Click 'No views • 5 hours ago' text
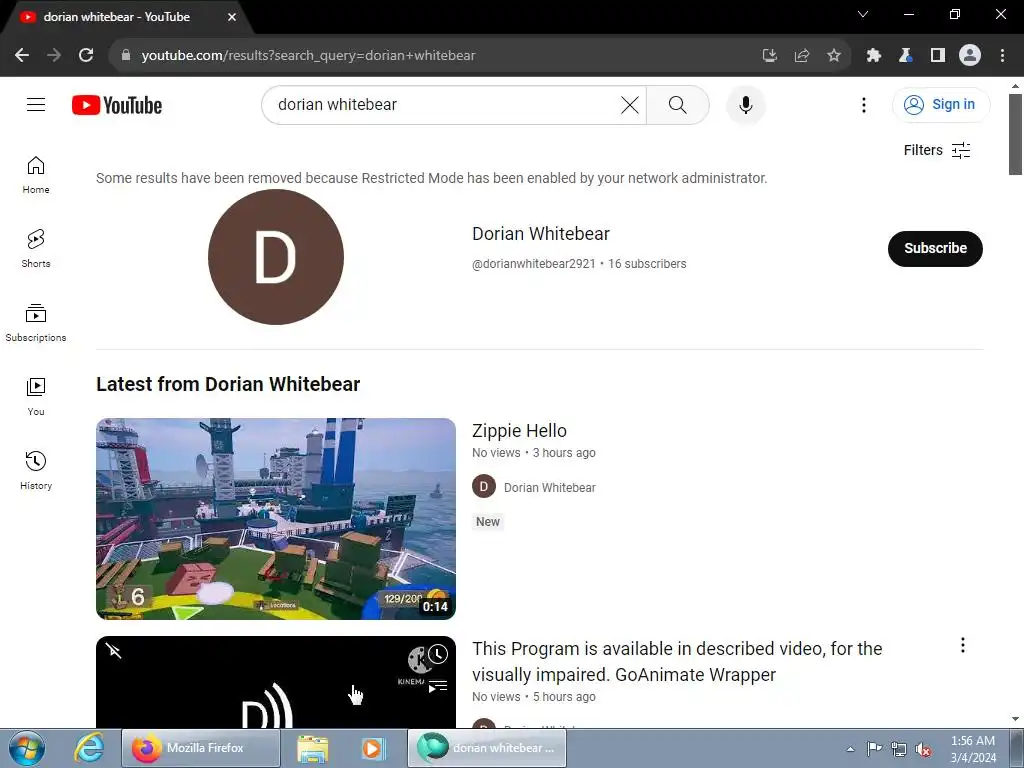The width and height of the screenshot is (1024, 768). click(x=534, y=697)
